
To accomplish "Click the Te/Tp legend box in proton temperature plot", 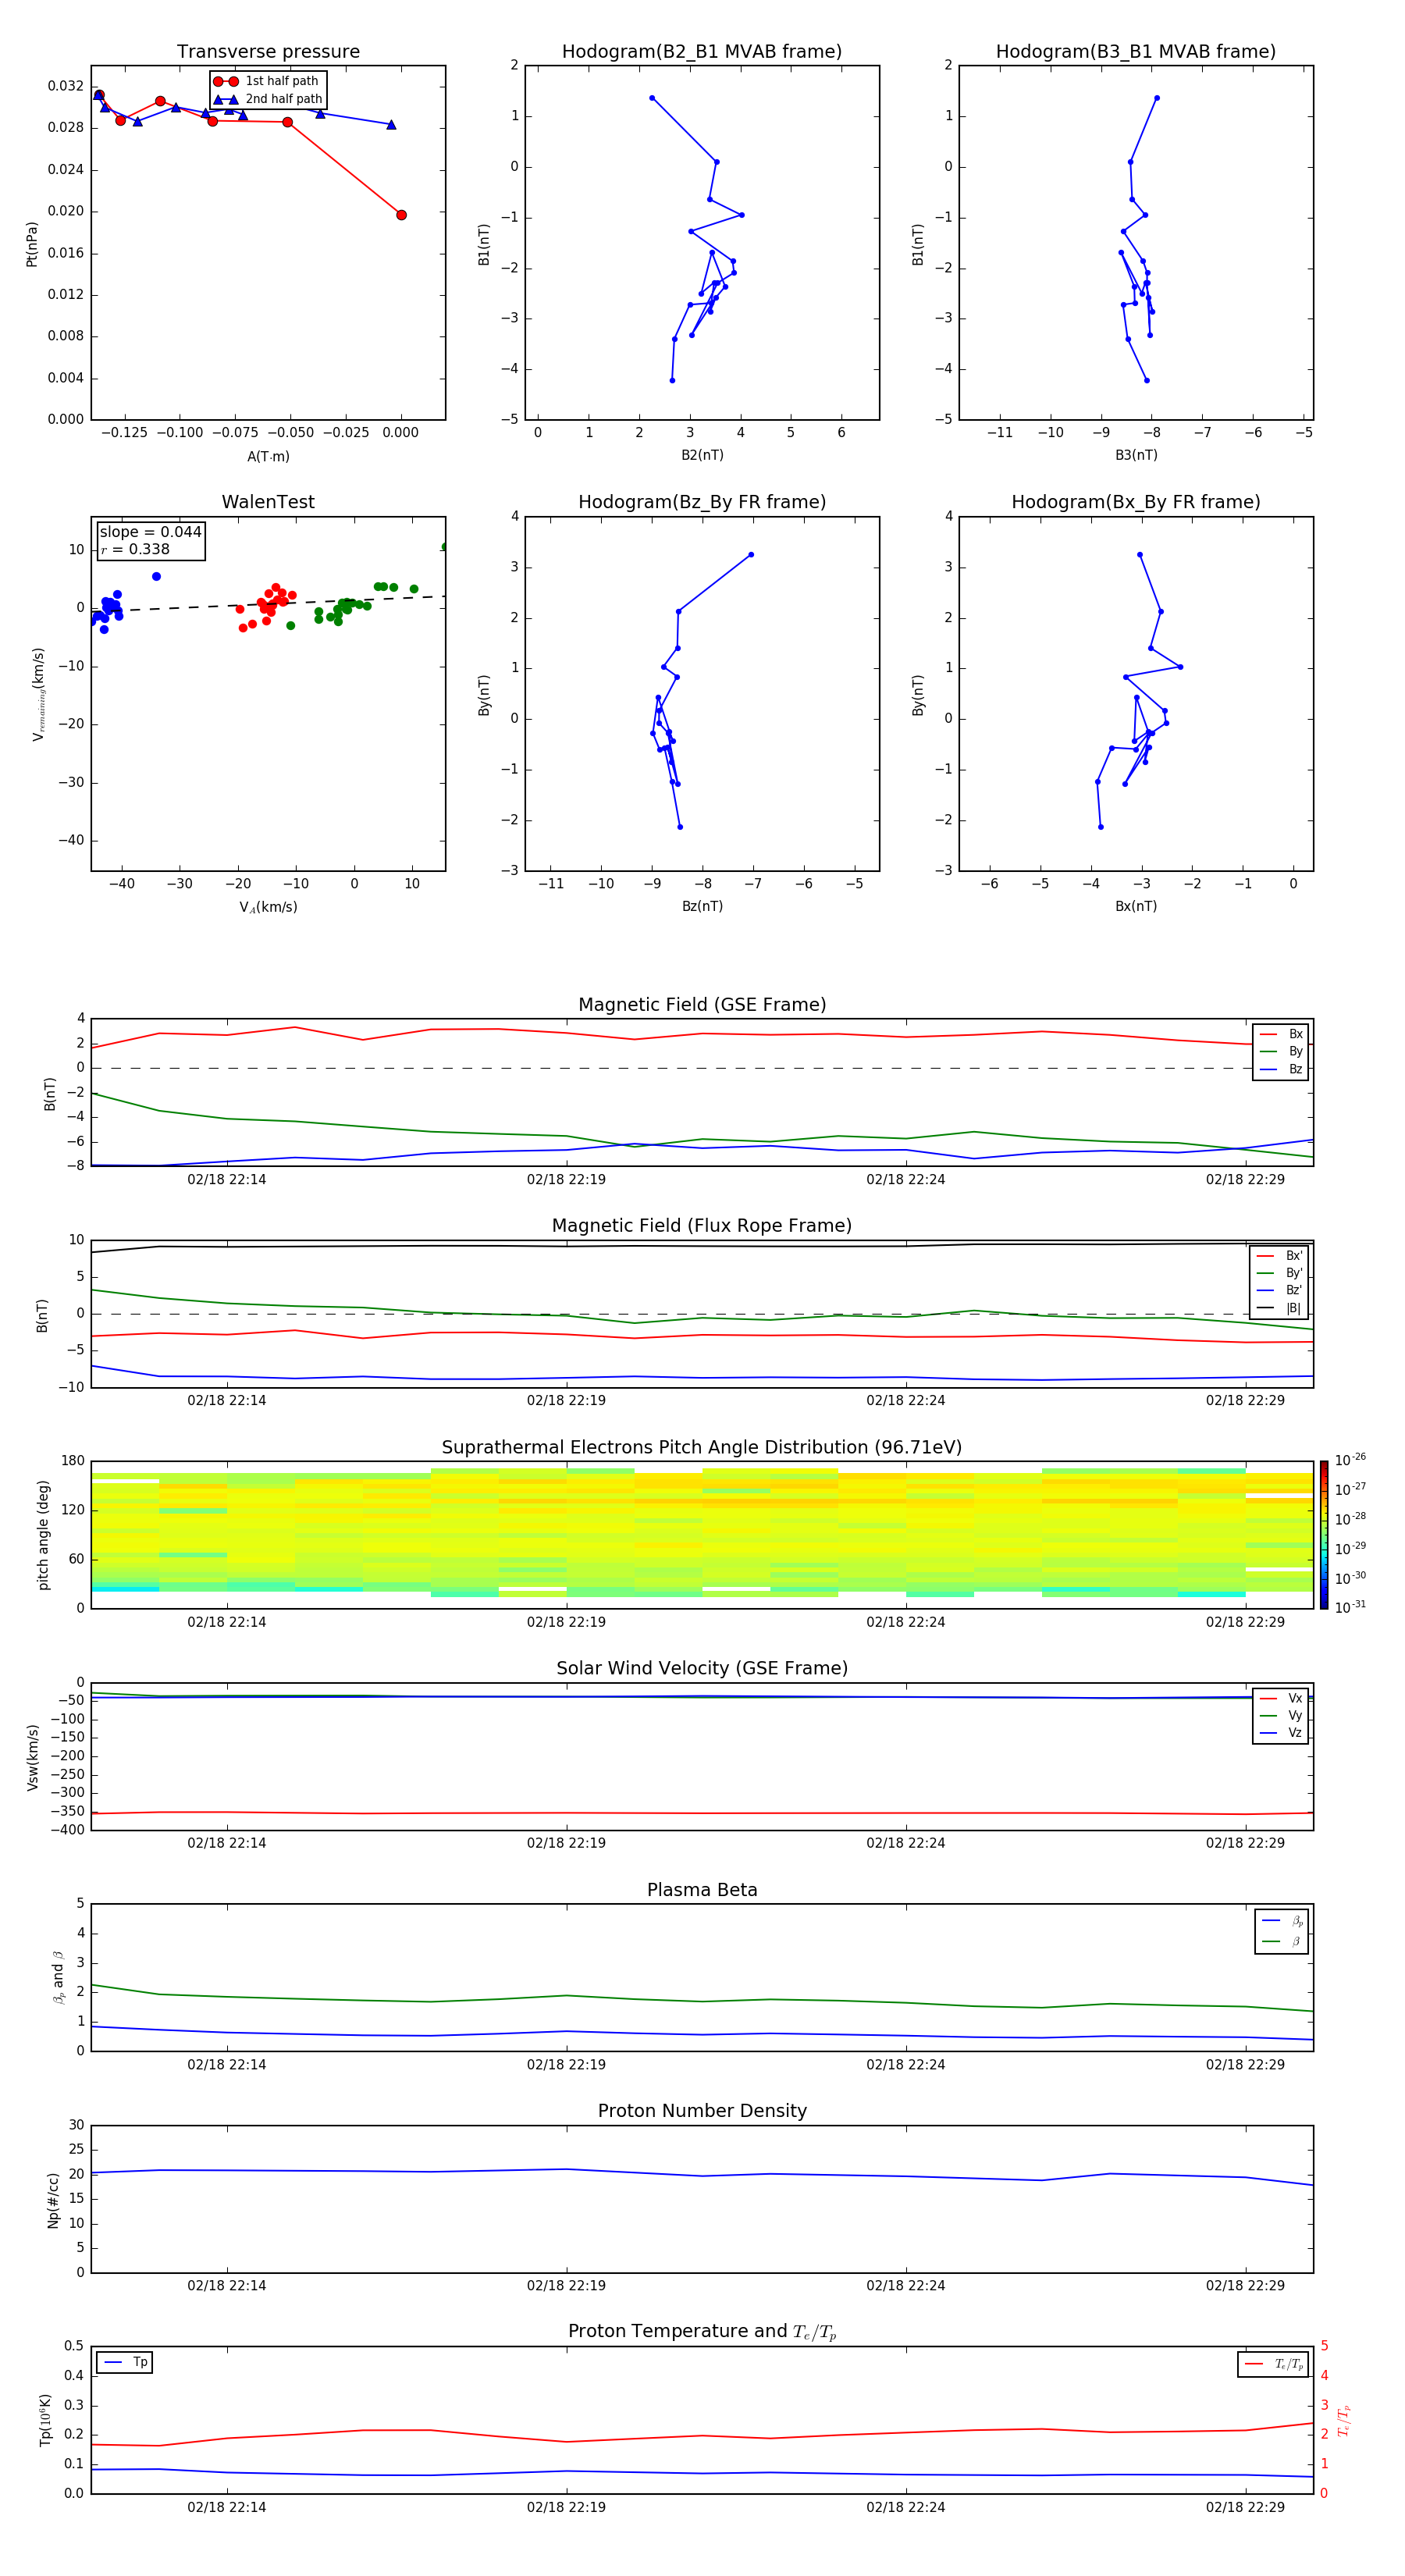I will [x=1273, y=2364].
